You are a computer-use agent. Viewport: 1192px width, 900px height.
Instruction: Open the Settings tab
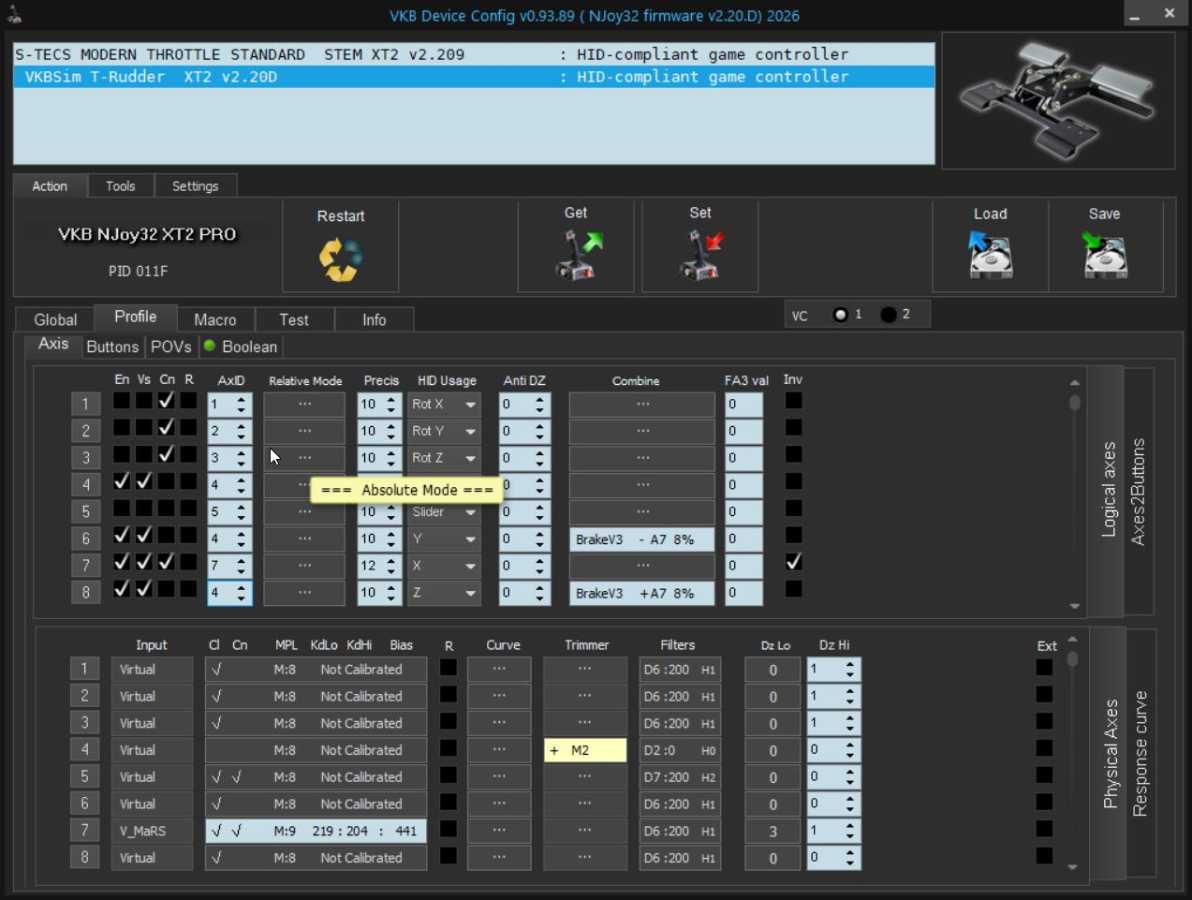[195, 186]
